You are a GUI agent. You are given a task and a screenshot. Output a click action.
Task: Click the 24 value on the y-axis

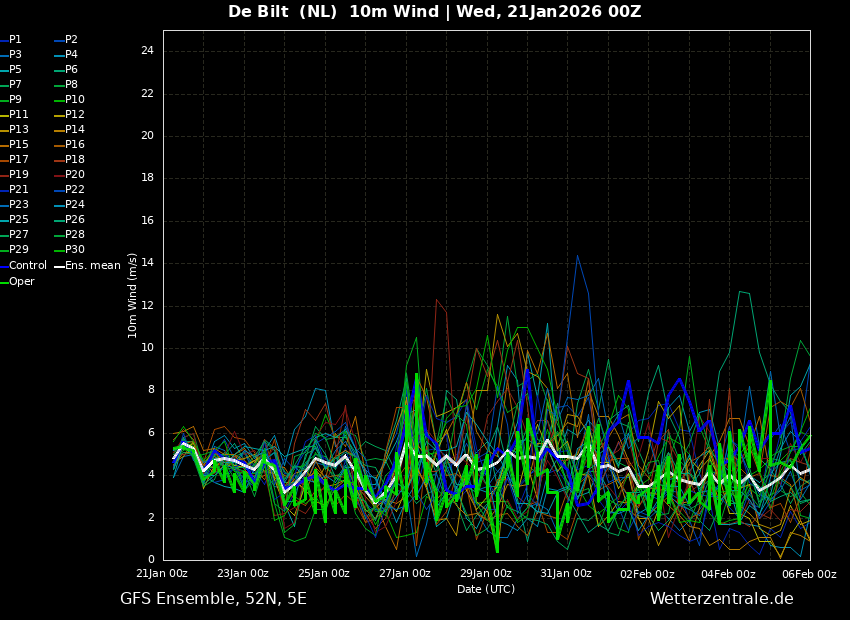[x=146, y=51]
